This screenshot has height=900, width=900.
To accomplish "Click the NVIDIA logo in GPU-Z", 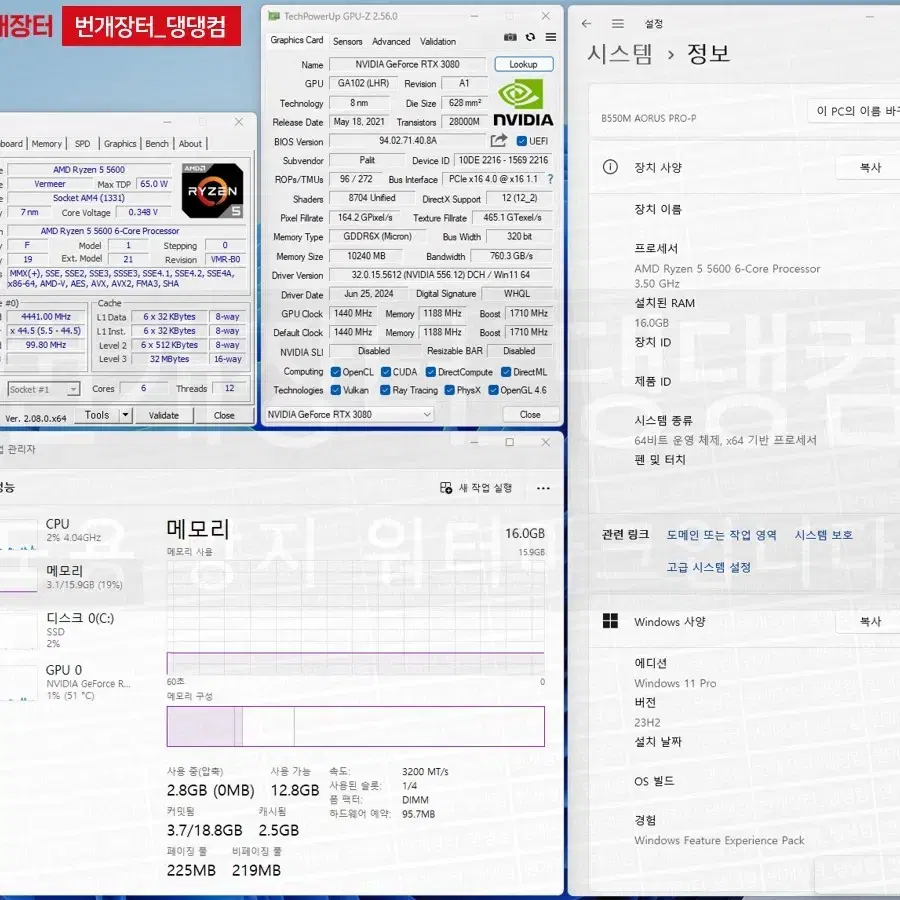I will [523, 103].
